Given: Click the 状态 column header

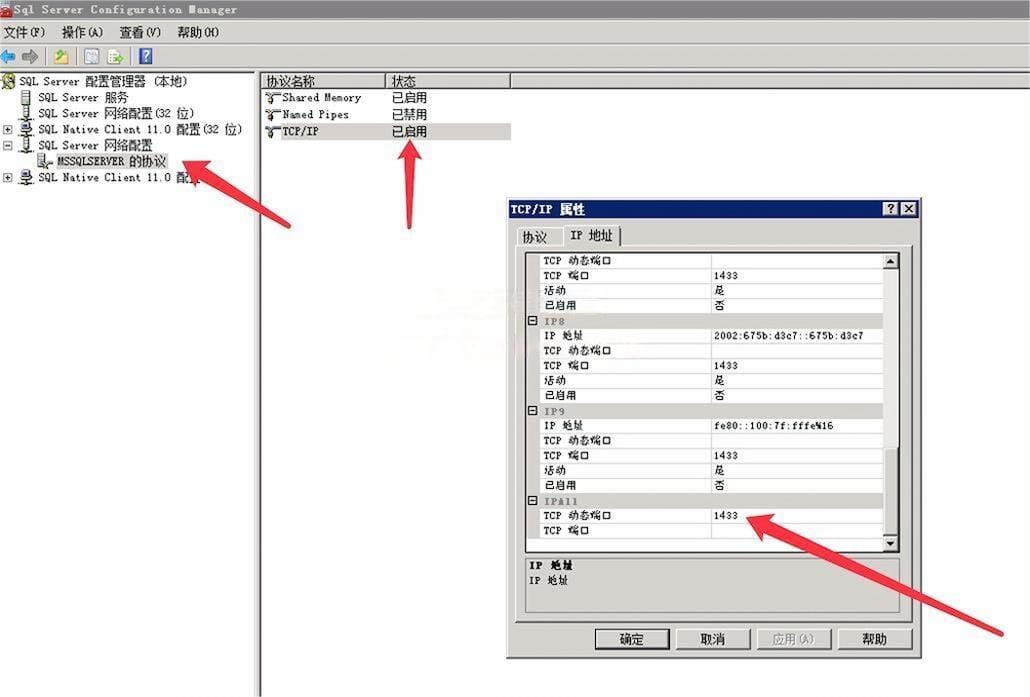Looking at the screenshot, I should pyautogui.click(x=448, y=81).
